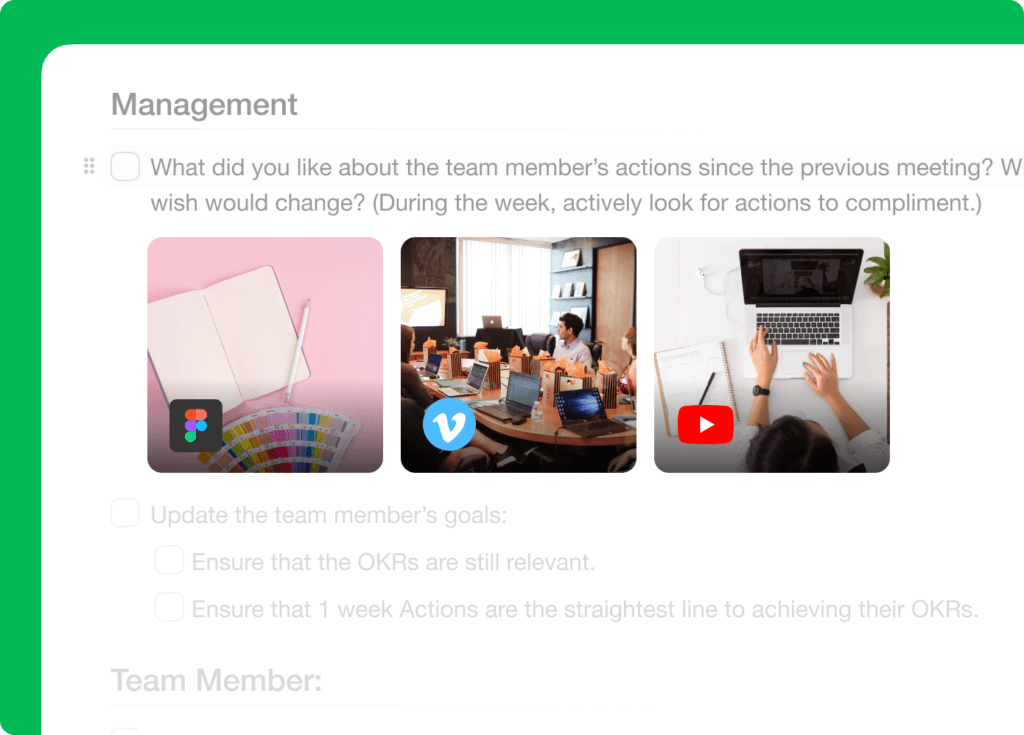1024x735 pixels.
Task: Toggle checkbox for OKRs are still relevant
Action: [x=169, y=560]
